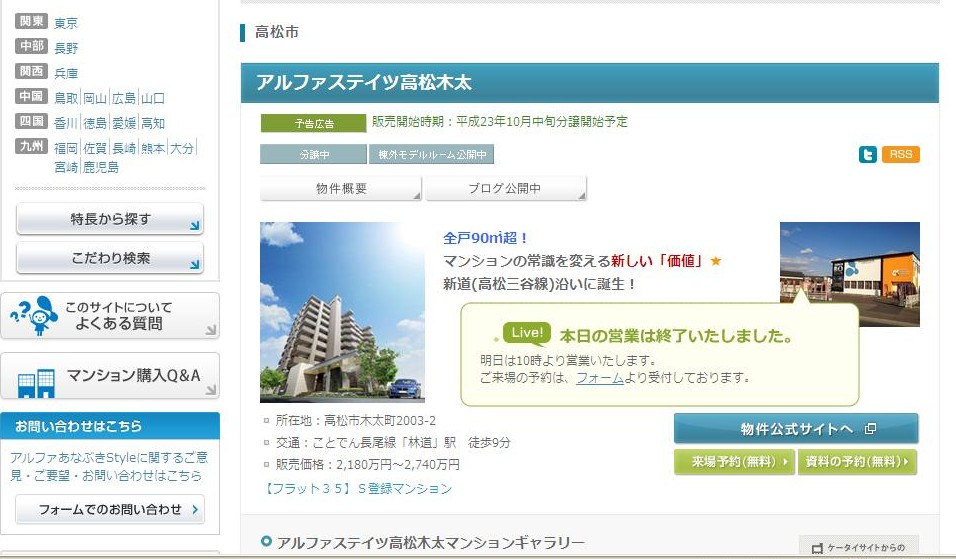Click フォームでのお問い合わせ button
The image size is (956, 559).
110,509
